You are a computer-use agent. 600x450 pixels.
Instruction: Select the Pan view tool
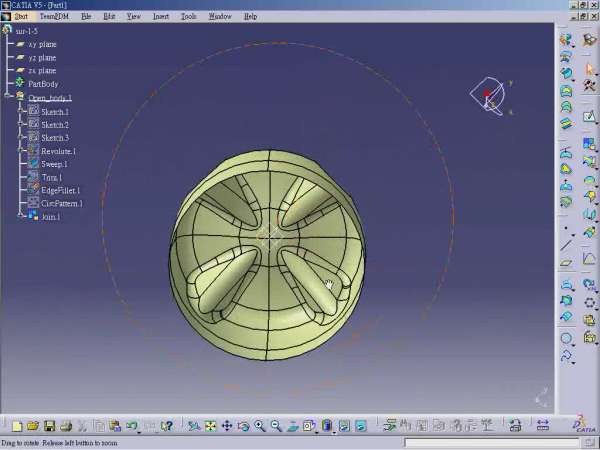(x=227, y=426)
